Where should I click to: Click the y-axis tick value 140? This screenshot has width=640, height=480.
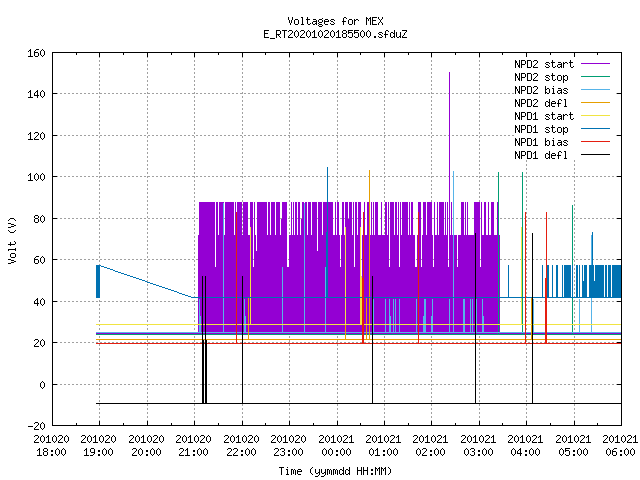36,94
